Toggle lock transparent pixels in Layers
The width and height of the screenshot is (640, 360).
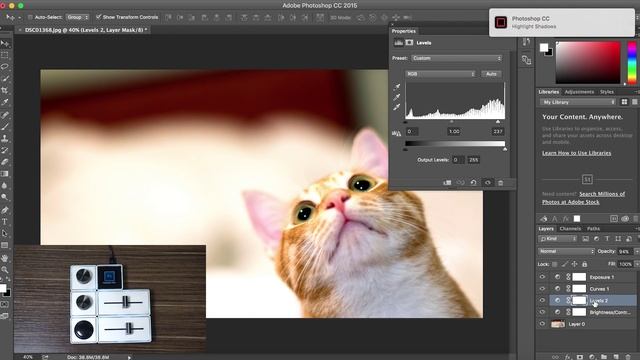pyautogui.click(x=554, y=264)
